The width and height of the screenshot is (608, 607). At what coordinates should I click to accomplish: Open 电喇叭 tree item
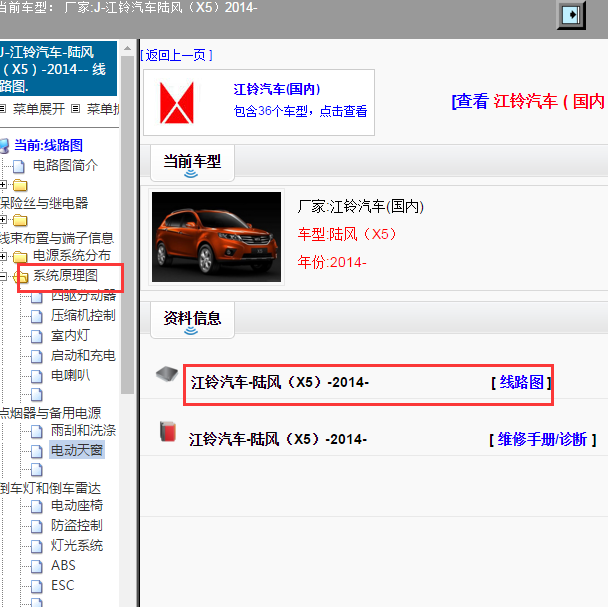(x=70, y=375)
